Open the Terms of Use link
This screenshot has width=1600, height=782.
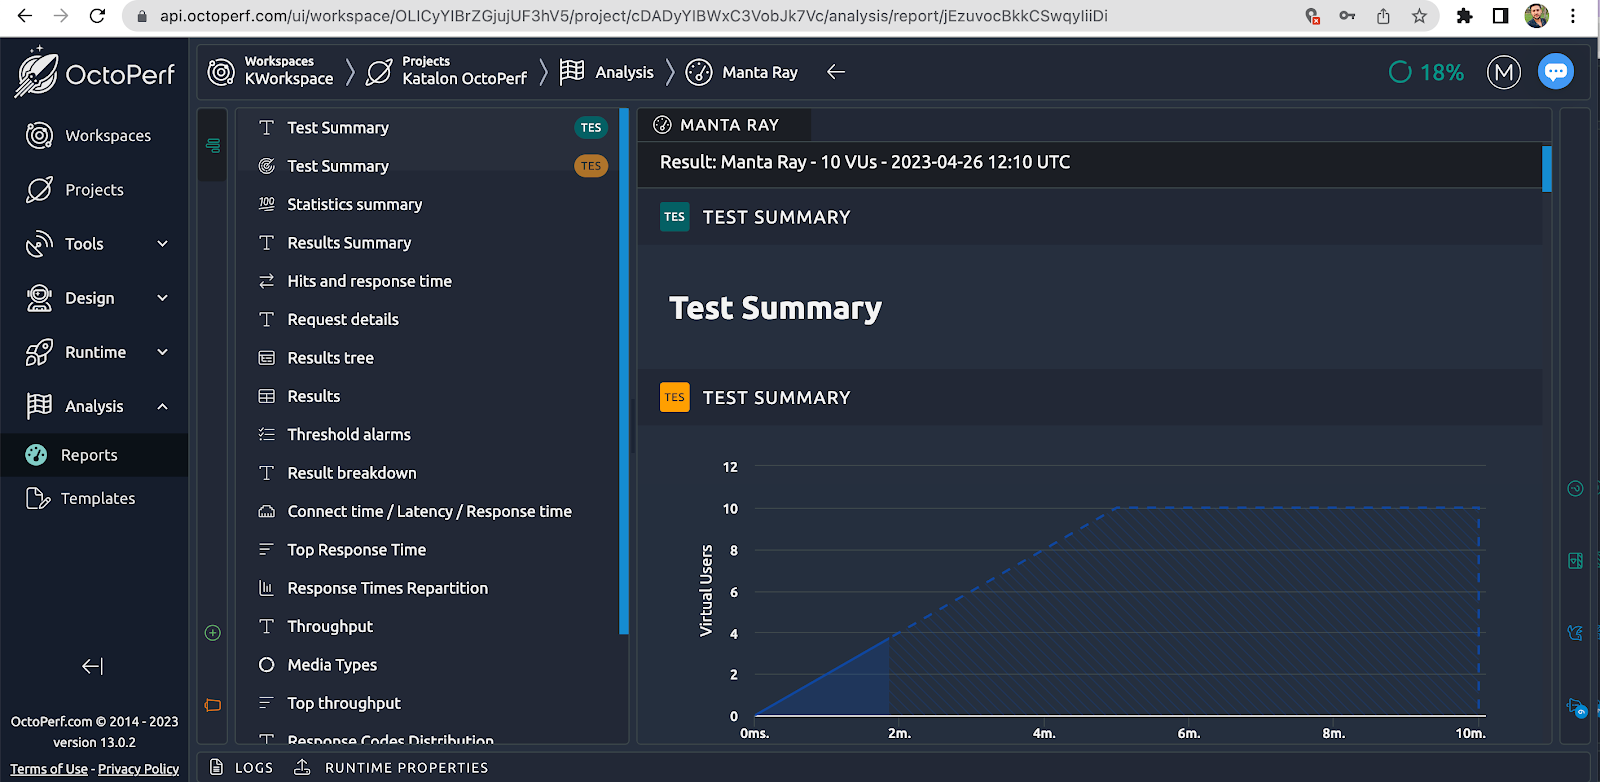tap(49, 769)
